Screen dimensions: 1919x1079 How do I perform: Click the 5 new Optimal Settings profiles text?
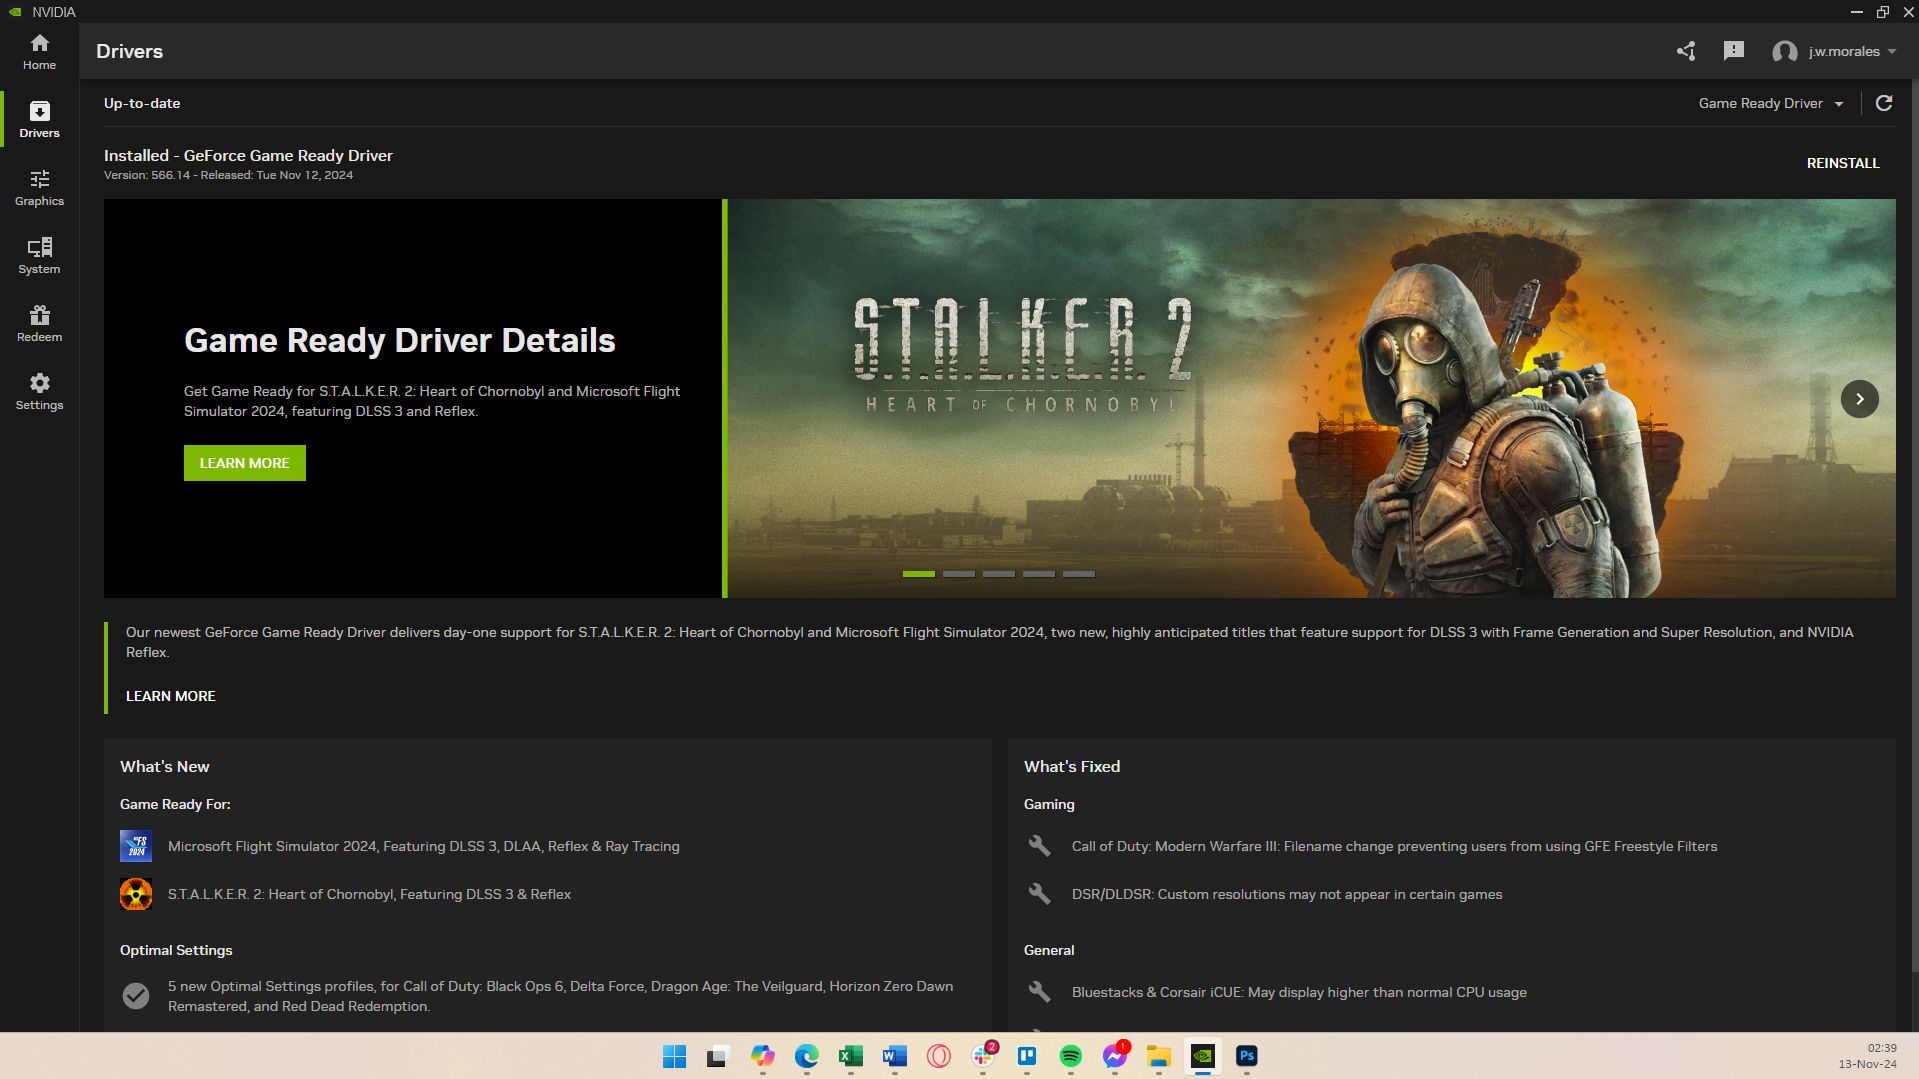560,996
